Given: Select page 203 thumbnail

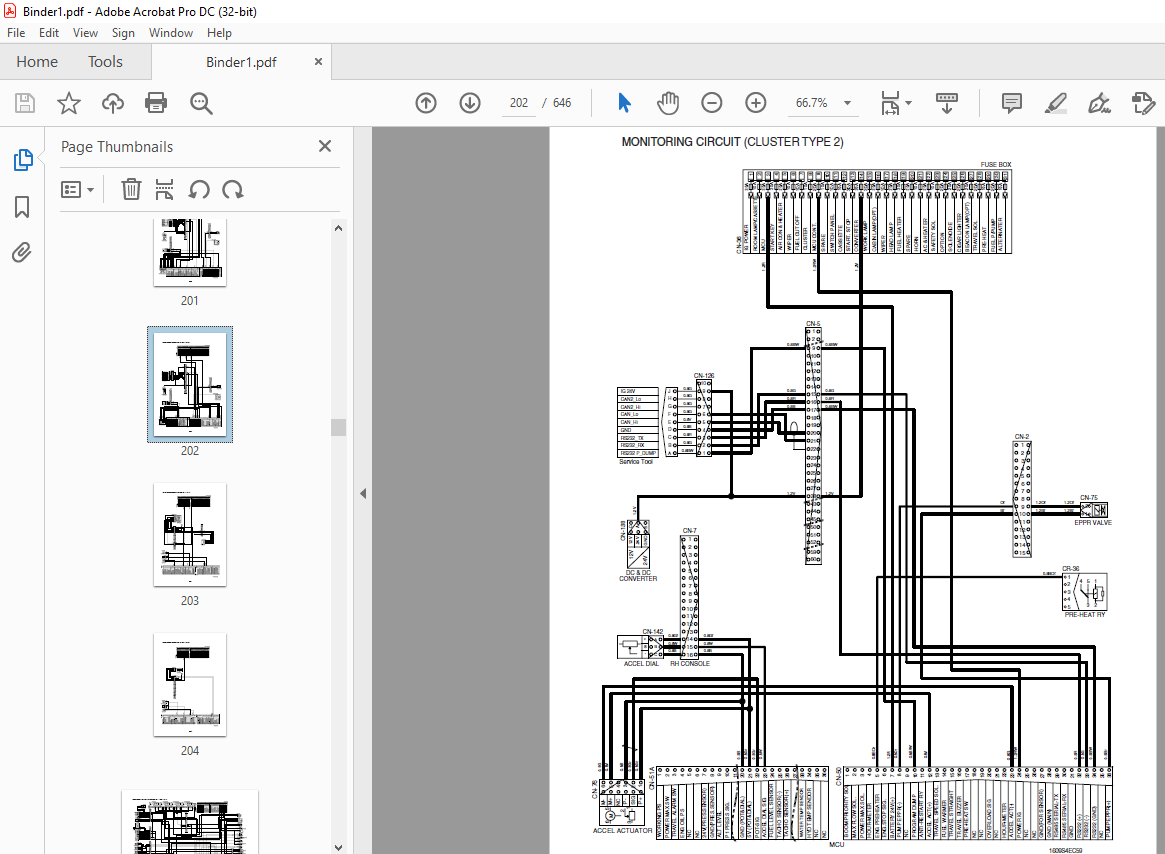Looking at the screenshot, I should click(x=189, y=534).
